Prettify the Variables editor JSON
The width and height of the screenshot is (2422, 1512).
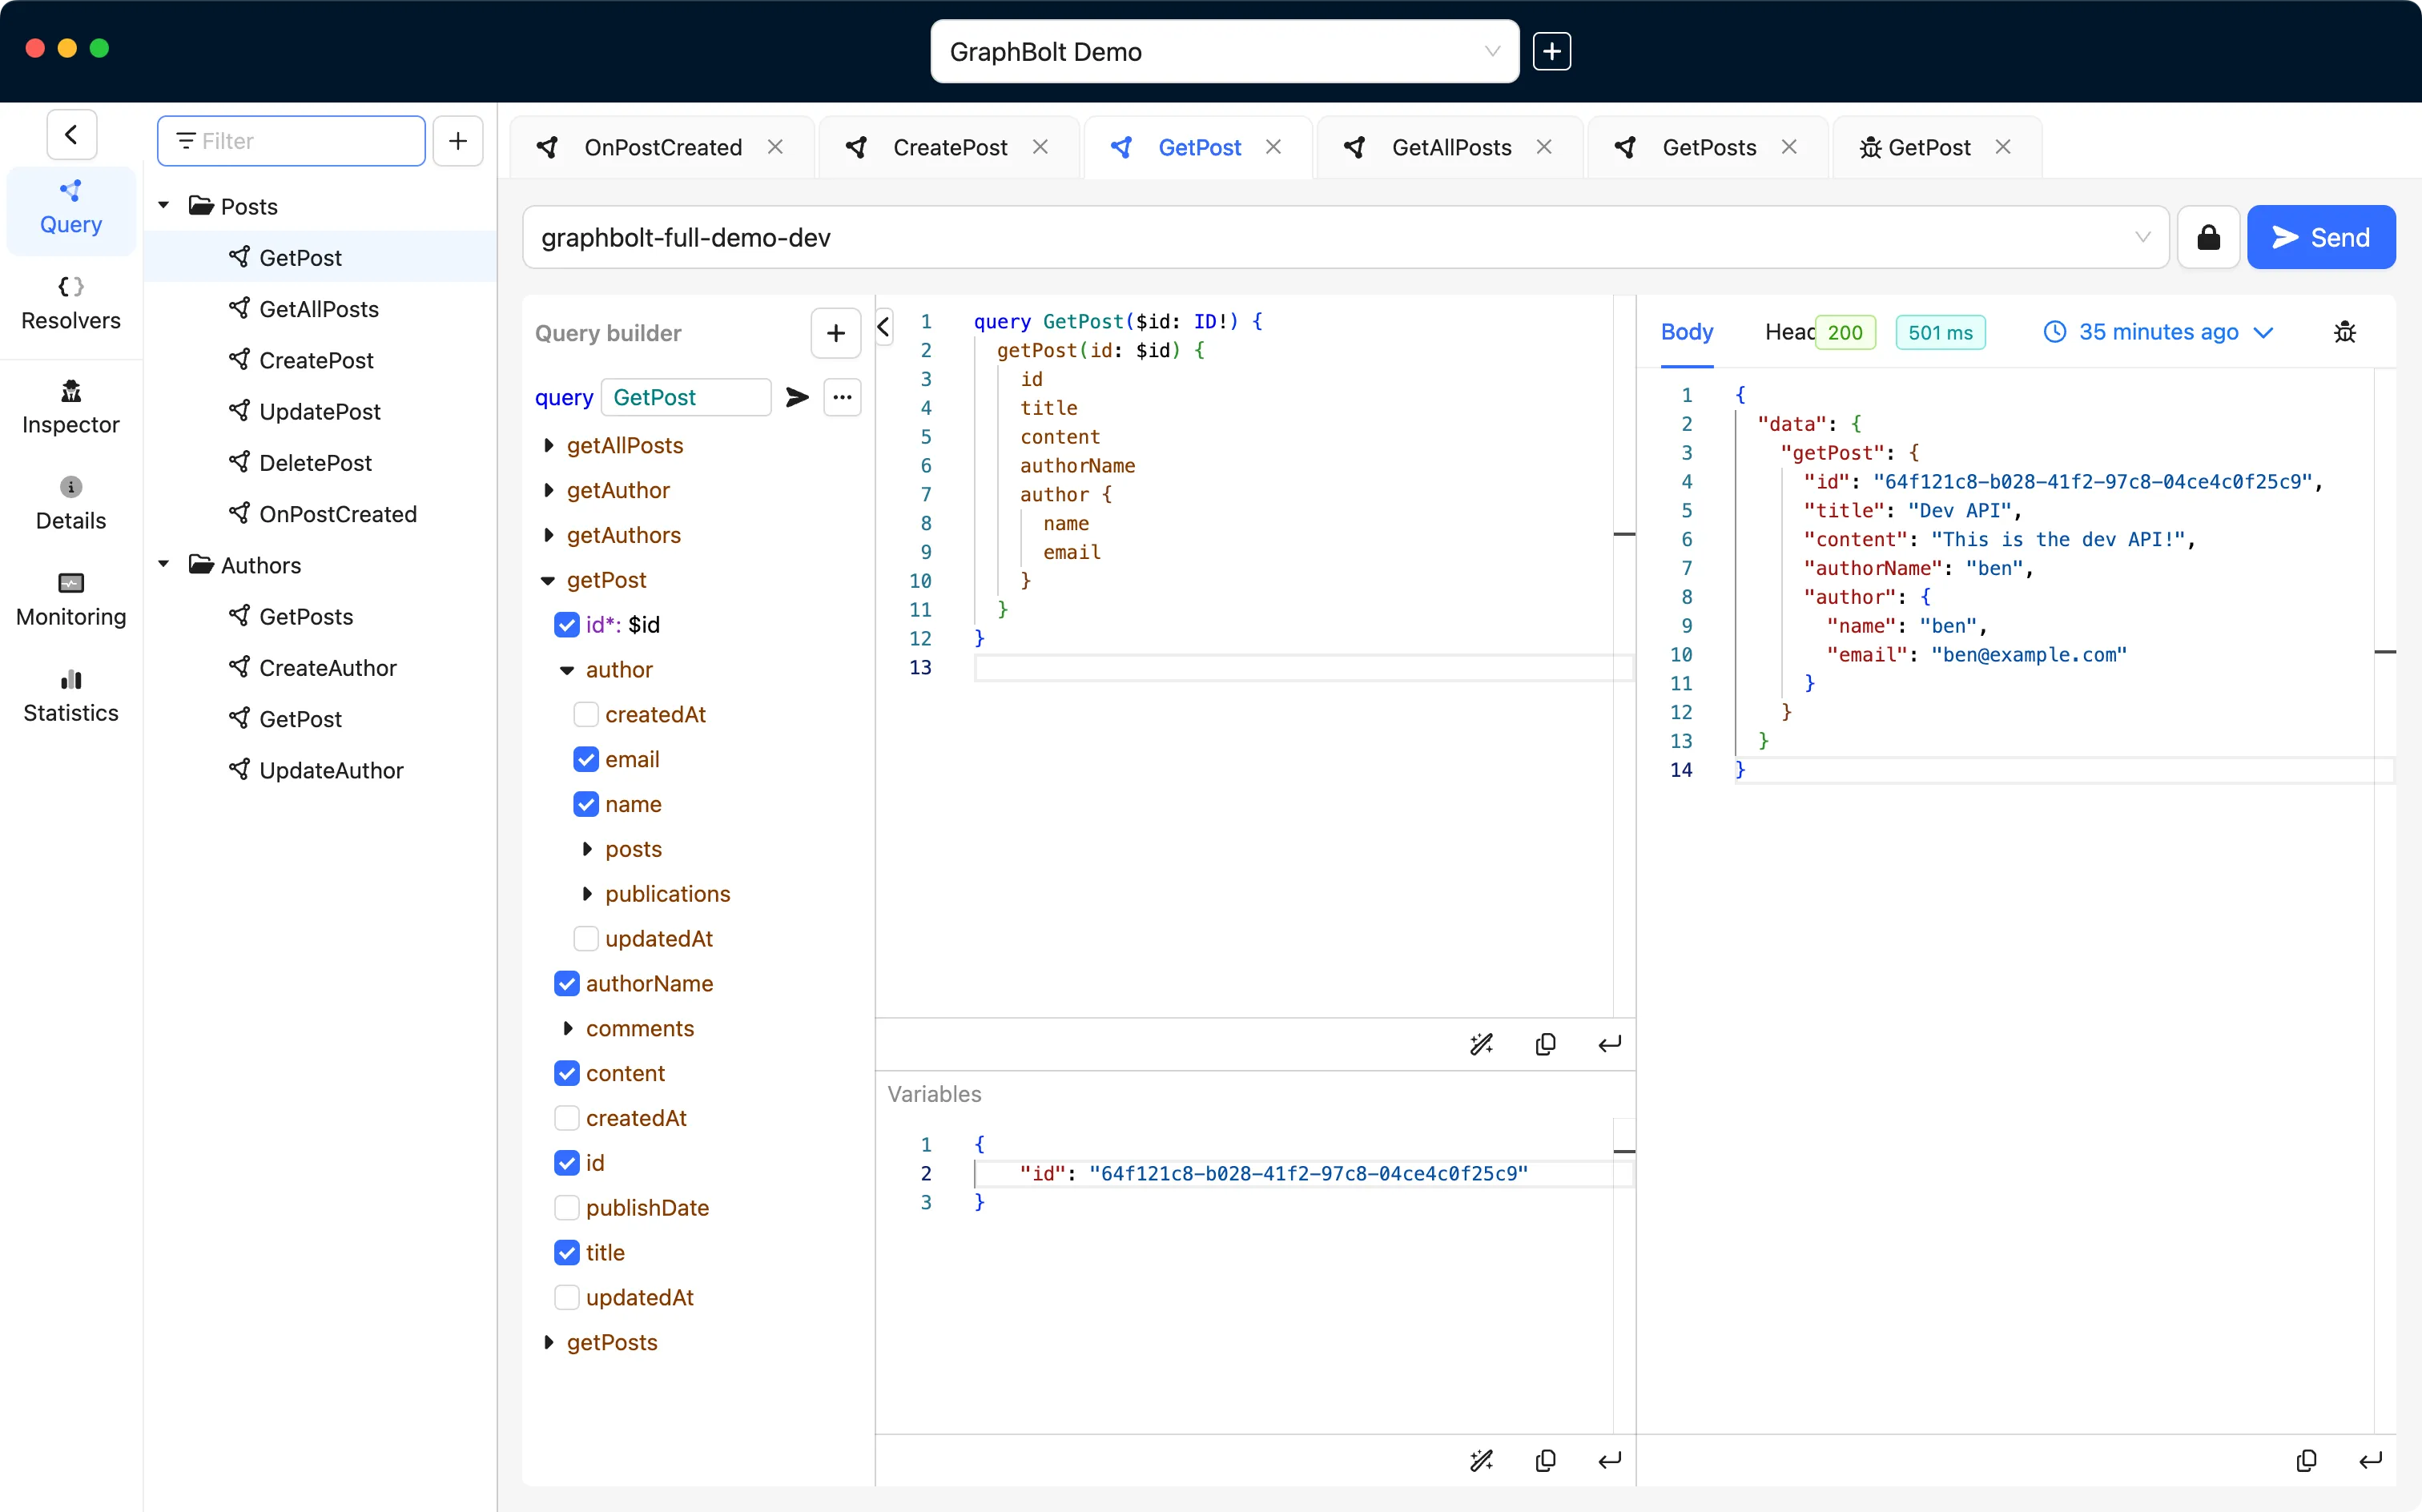(1481, 1460)
